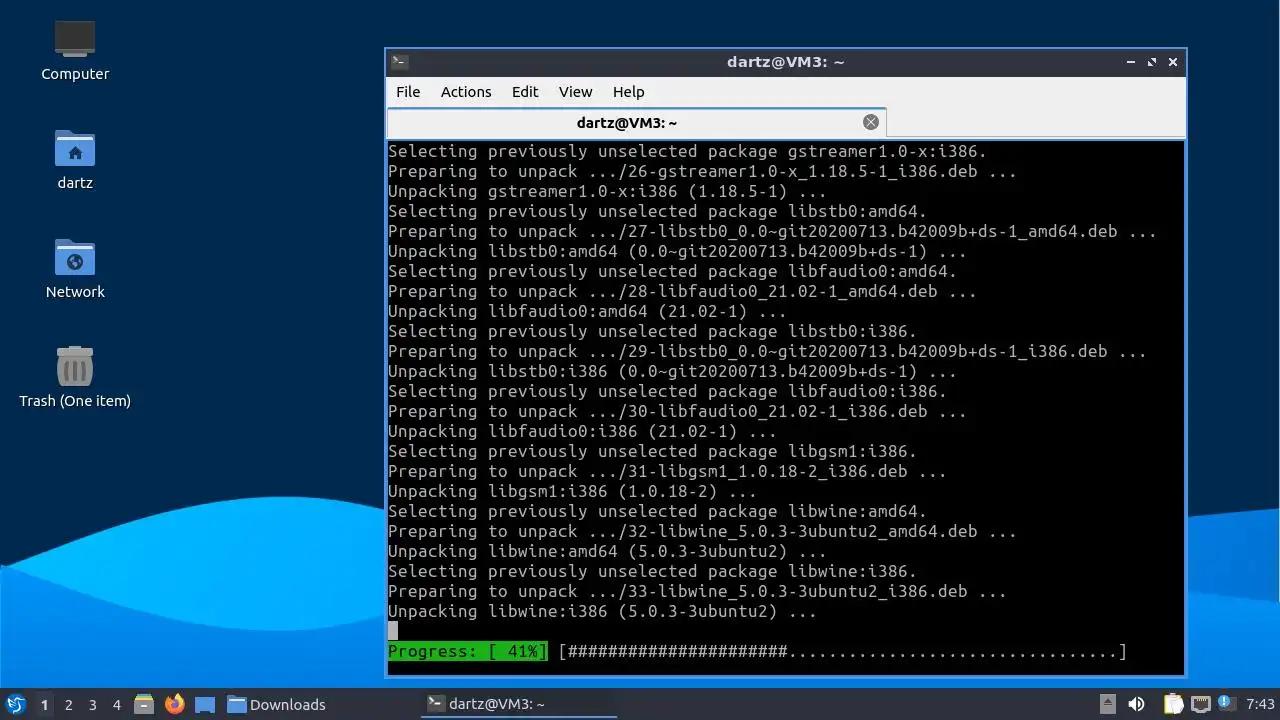The height and width of the screenshot is (720, 1280).
Task: Switch to workspace 3
Action: (92, 704)
